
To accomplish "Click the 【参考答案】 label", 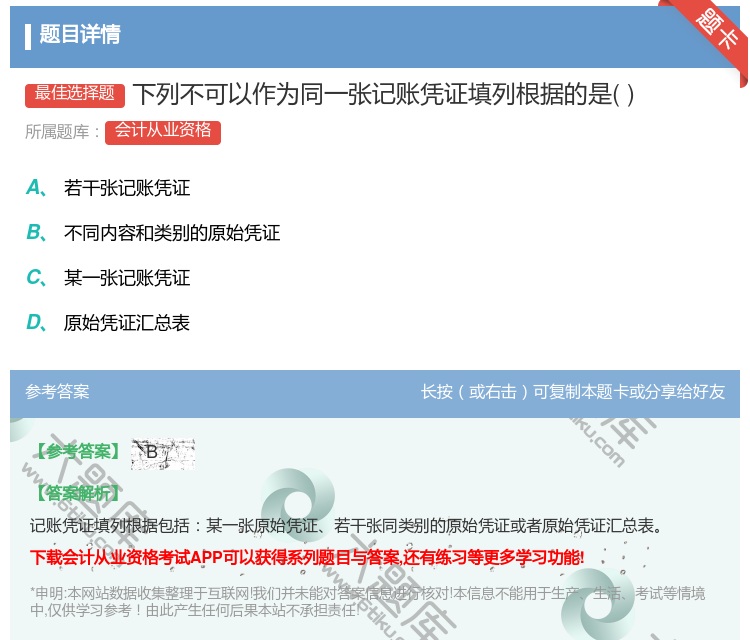I will click(78, 451).
